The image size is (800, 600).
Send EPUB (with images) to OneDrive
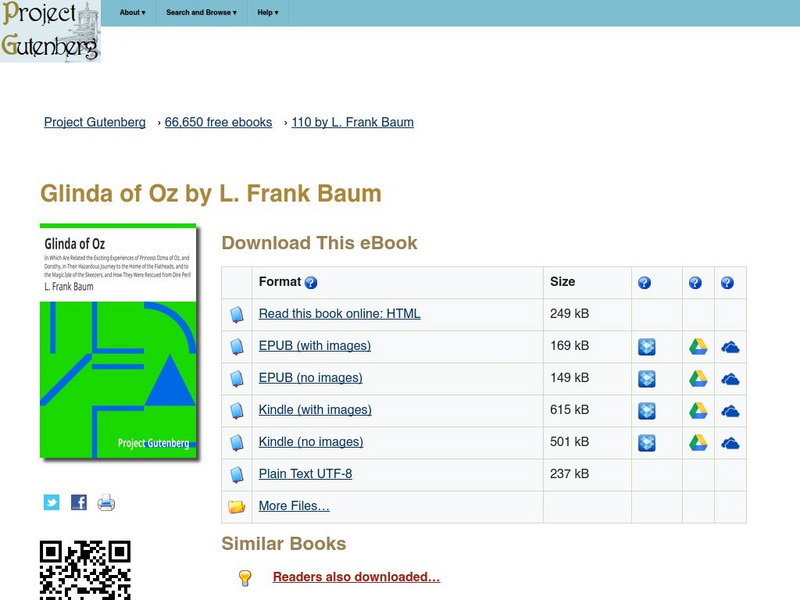click(x=730, y=347)
